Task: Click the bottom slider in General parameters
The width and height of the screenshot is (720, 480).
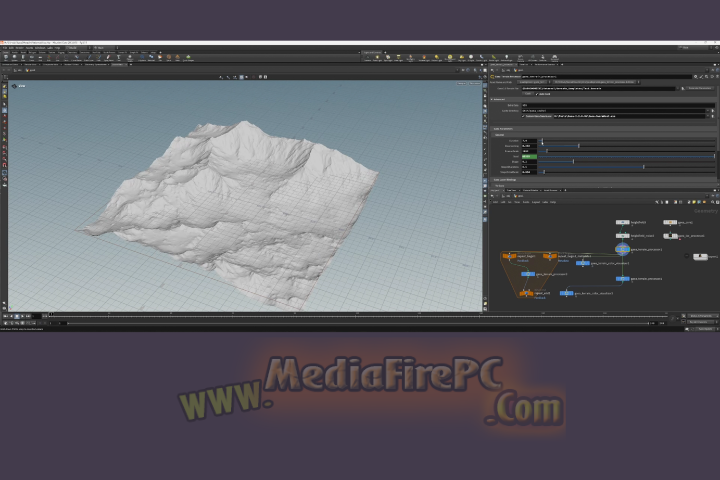Action: click(627, 172)
